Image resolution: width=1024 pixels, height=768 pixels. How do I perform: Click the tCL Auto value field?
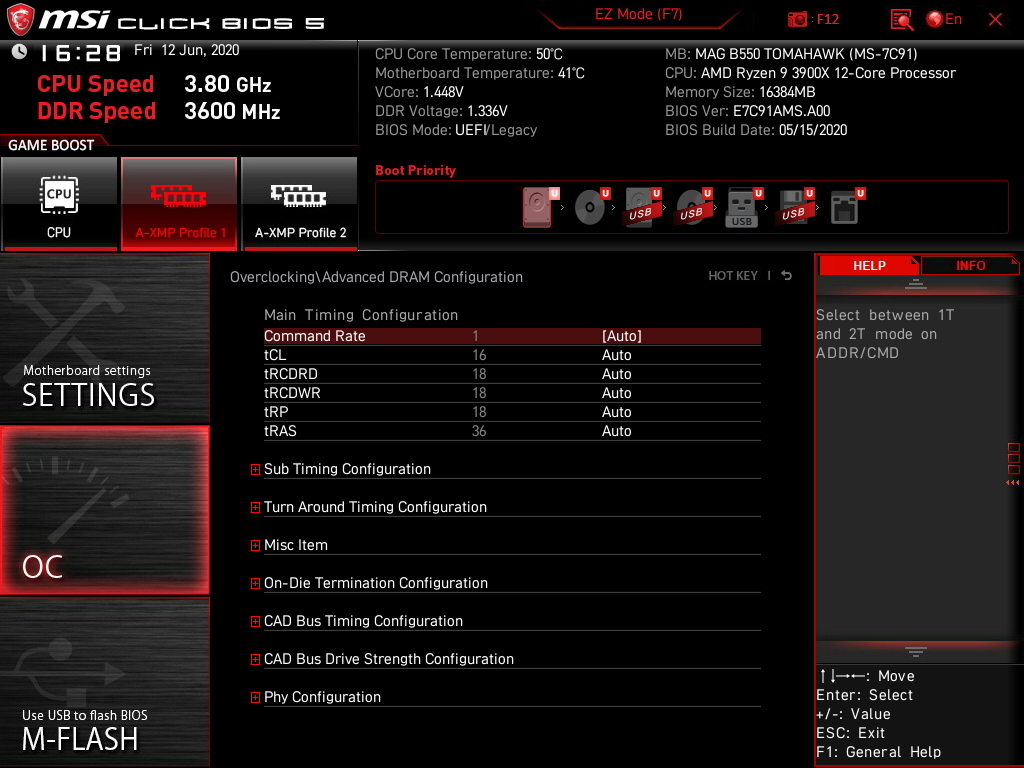[x=617, y=355]
